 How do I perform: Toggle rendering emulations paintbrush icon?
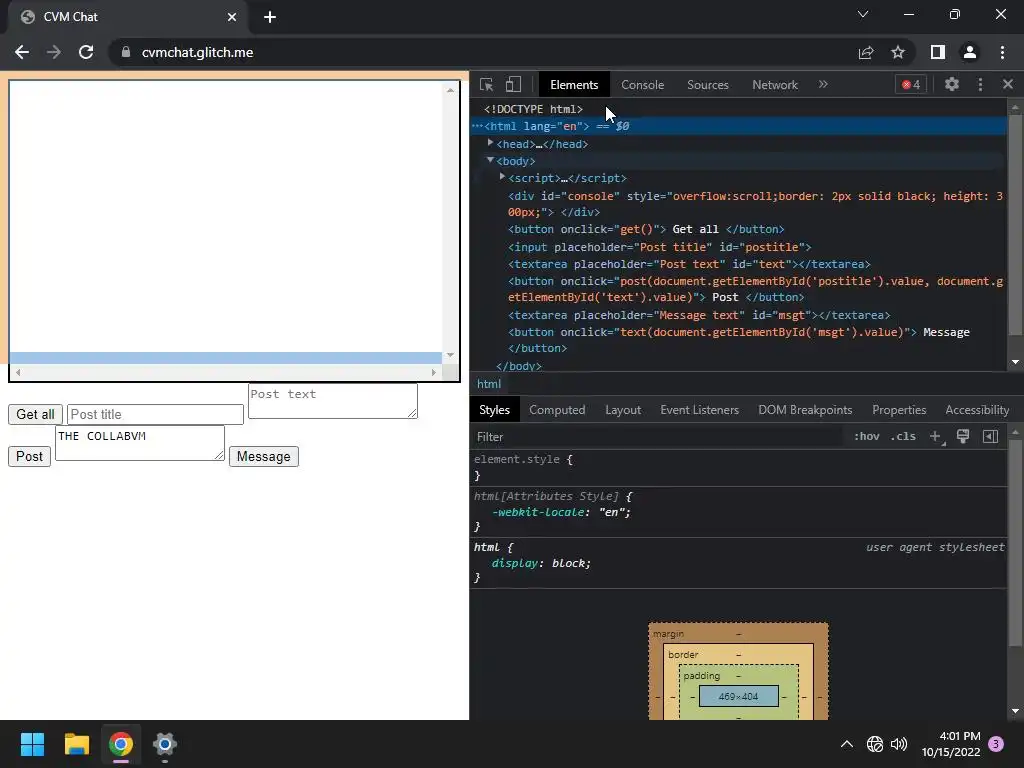tap(963, 436)
